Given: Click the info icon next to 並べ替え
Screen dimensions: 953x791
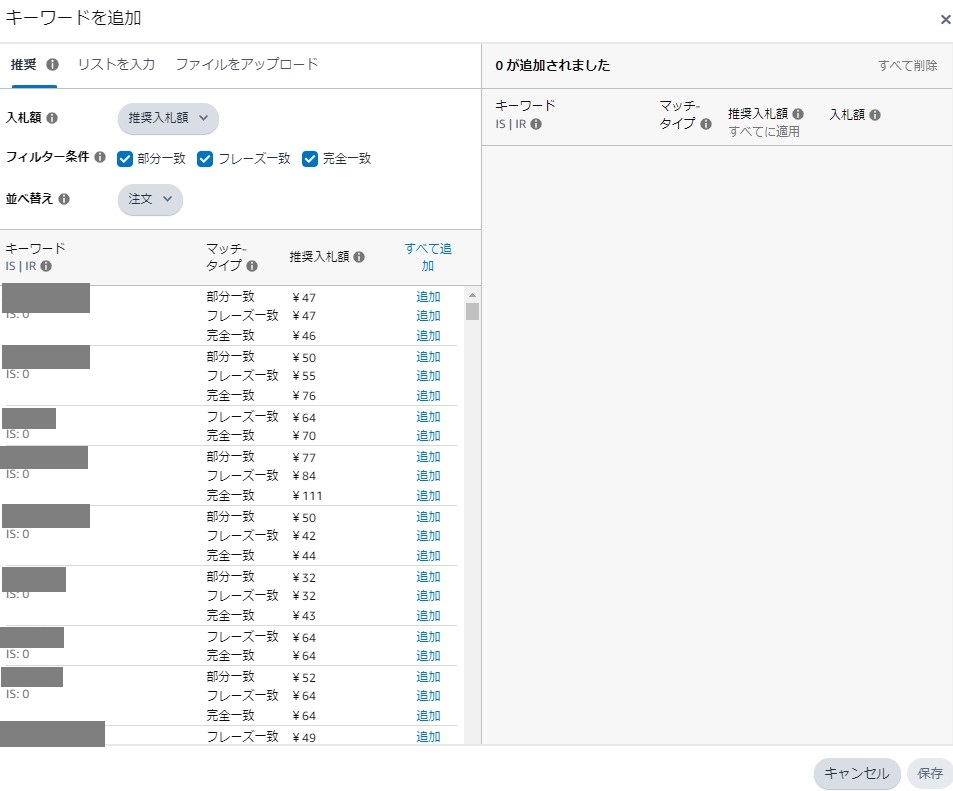Looking at the screenshot, I should (x=64, y=199).
